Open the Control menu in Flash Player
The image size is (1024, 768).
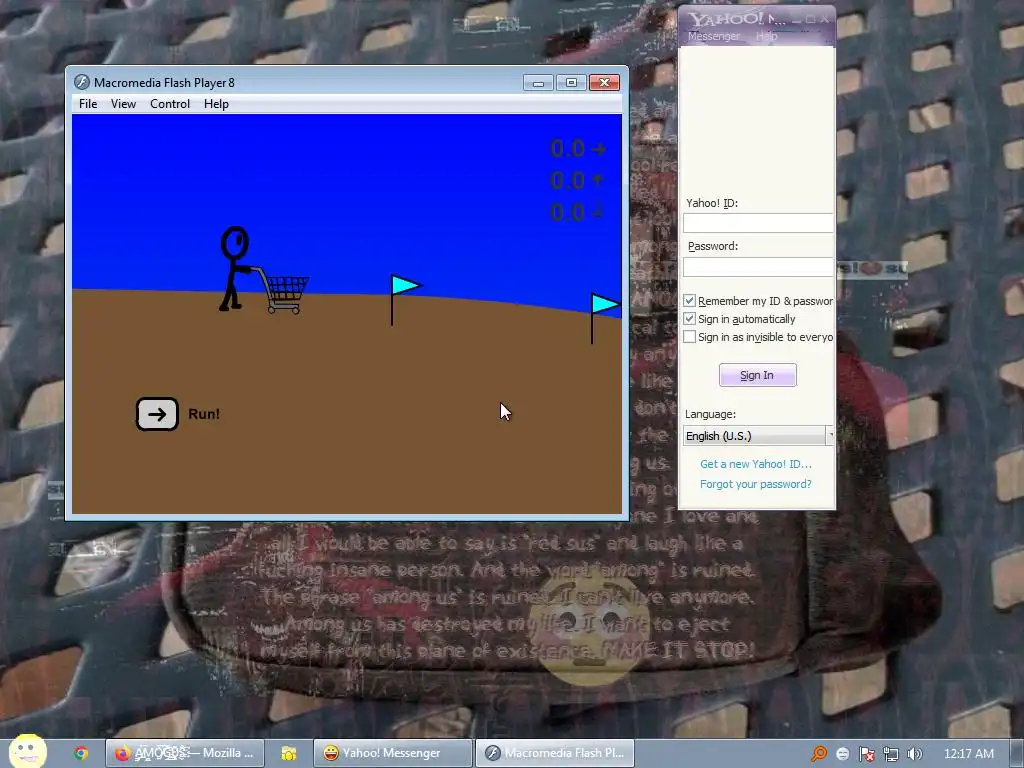tap(170, 104)
